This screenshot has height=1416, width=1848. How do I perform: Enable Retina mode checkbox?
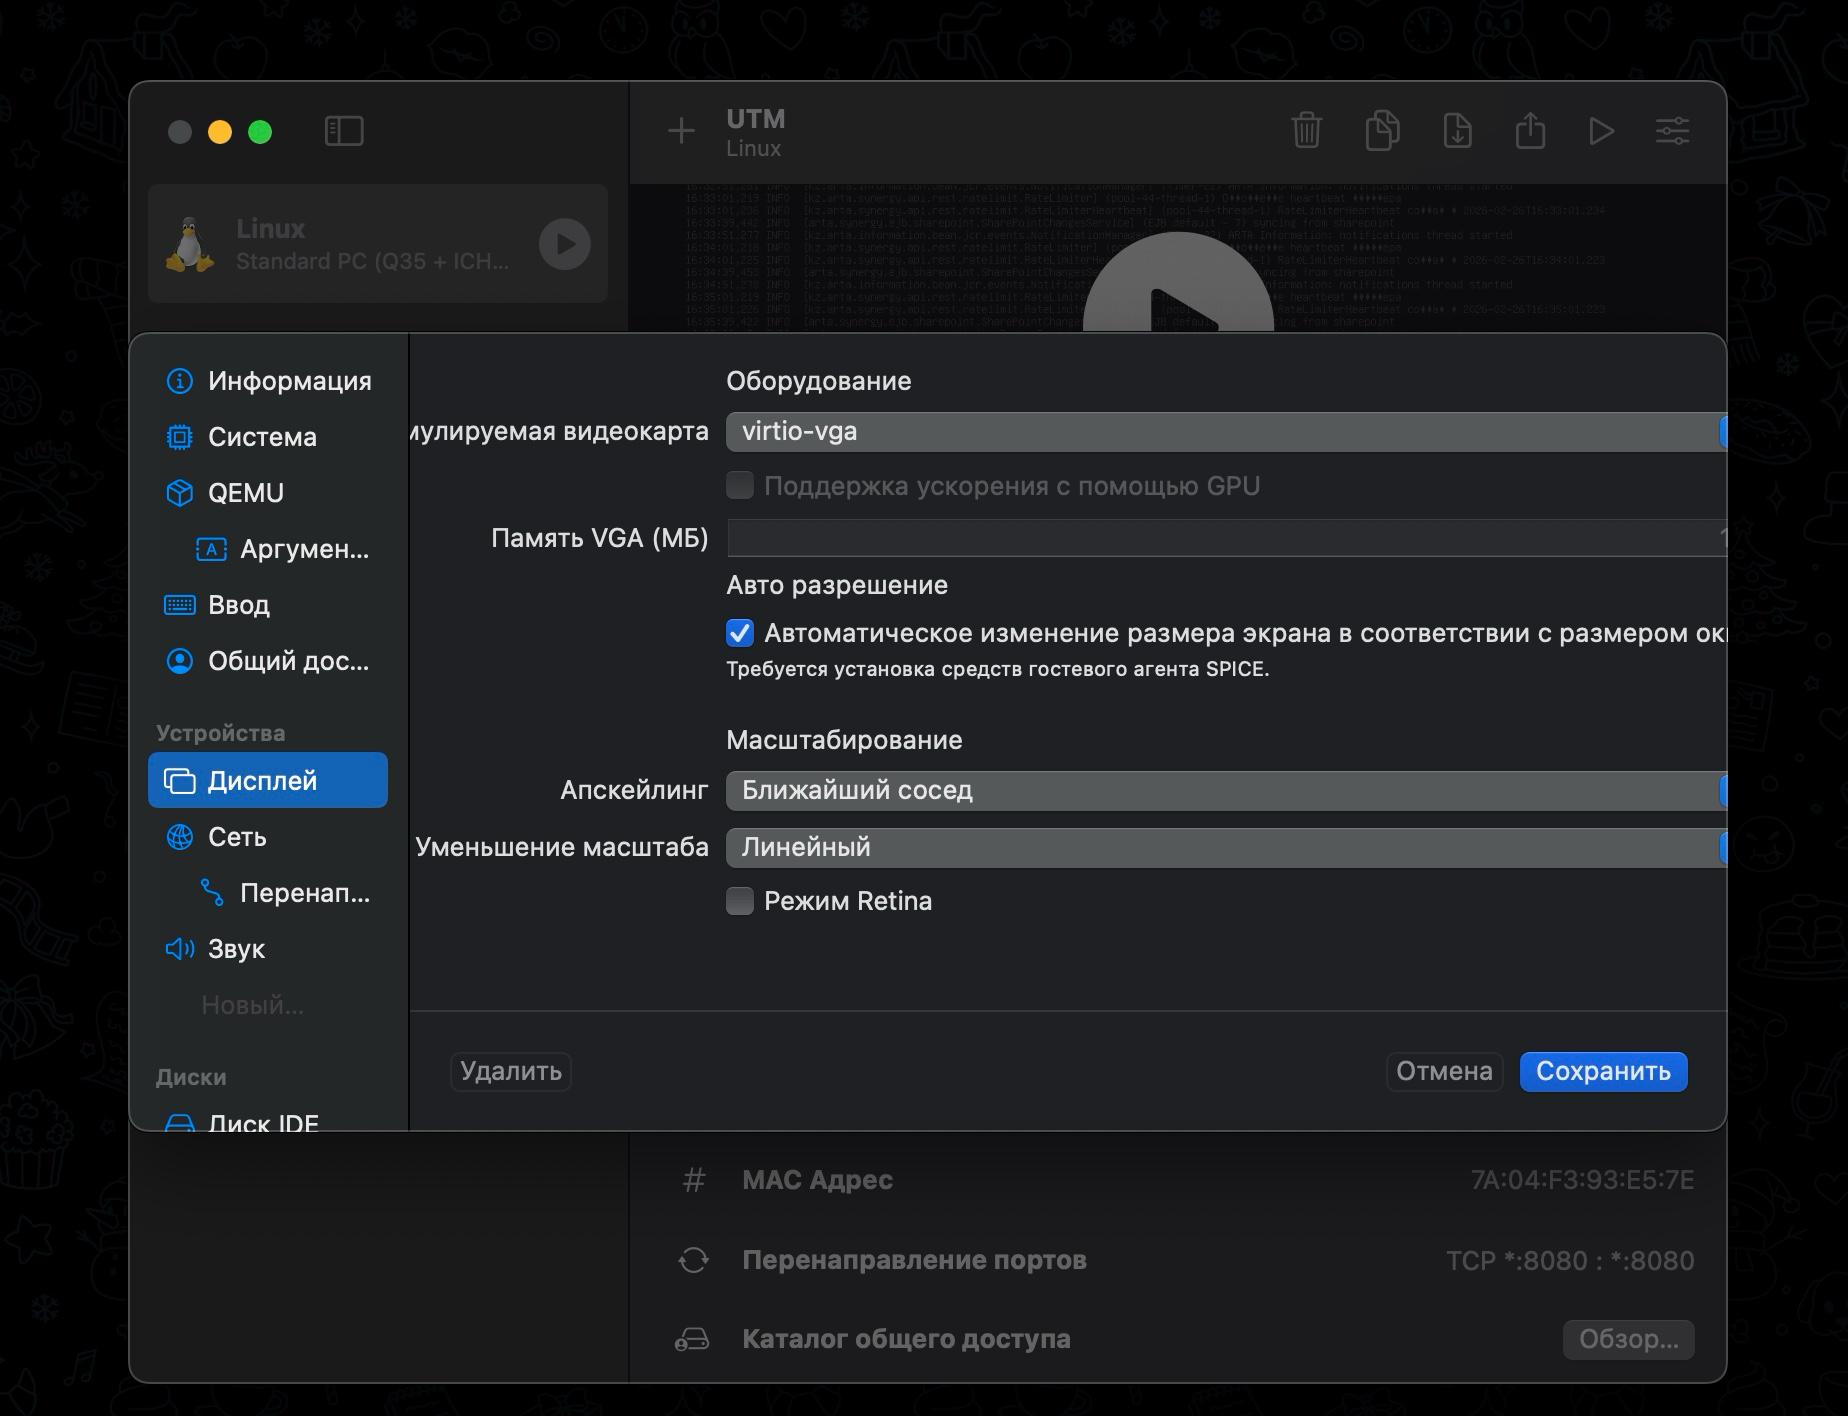740,901
